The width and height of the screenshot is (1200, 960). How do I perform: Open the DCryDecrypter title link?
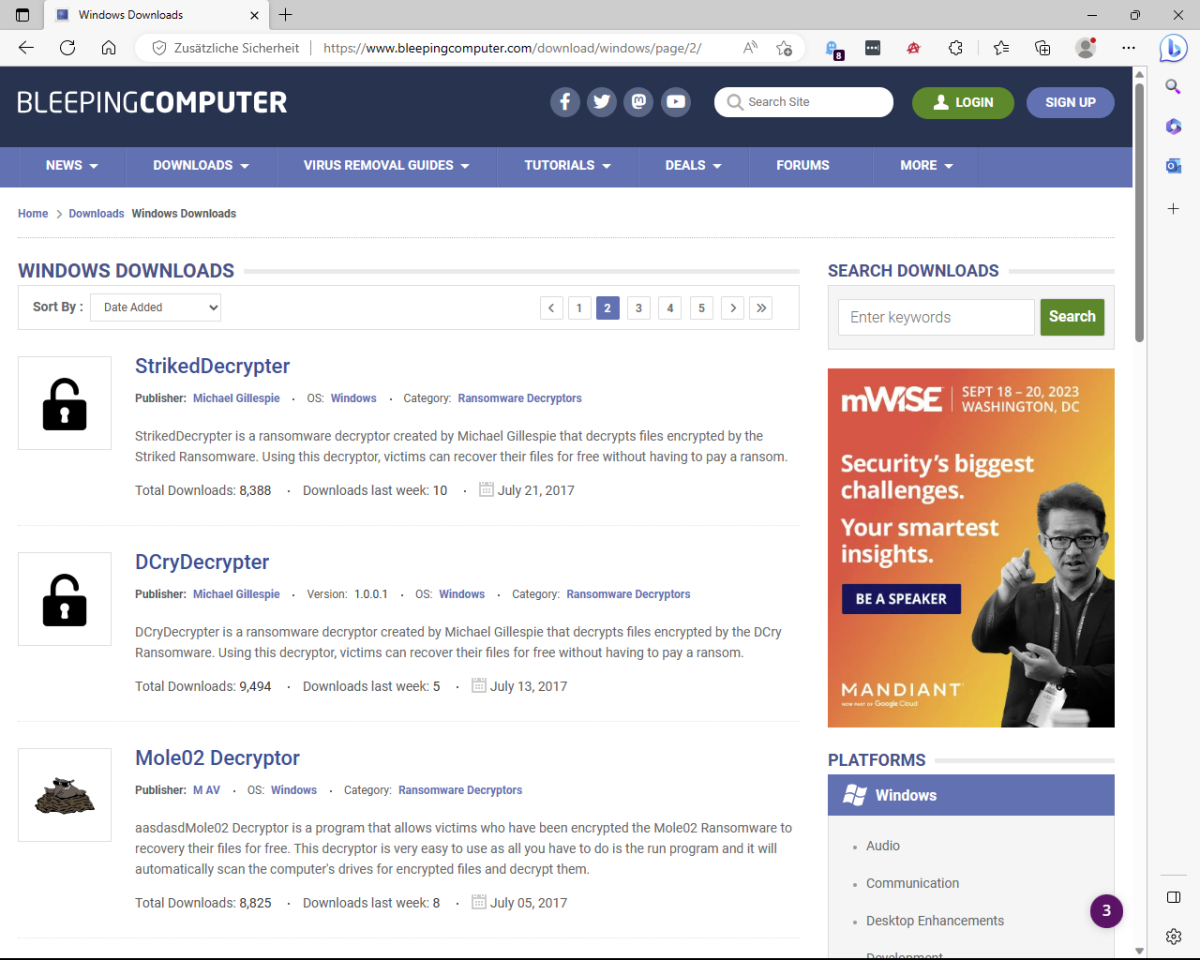pyautogui.click(x=202, y=562)
